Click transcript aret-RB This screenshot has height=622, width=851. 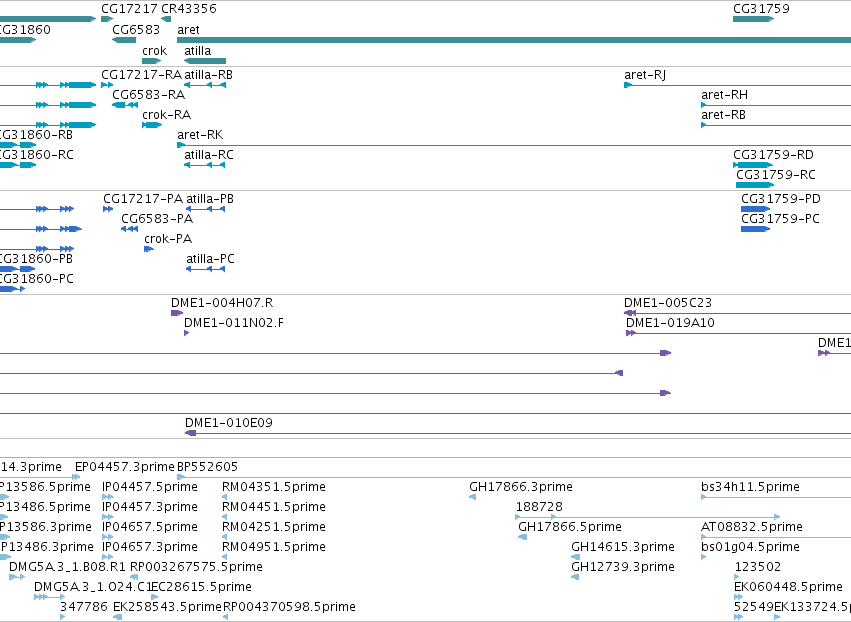pyautogui.click(x=723, y=115)
